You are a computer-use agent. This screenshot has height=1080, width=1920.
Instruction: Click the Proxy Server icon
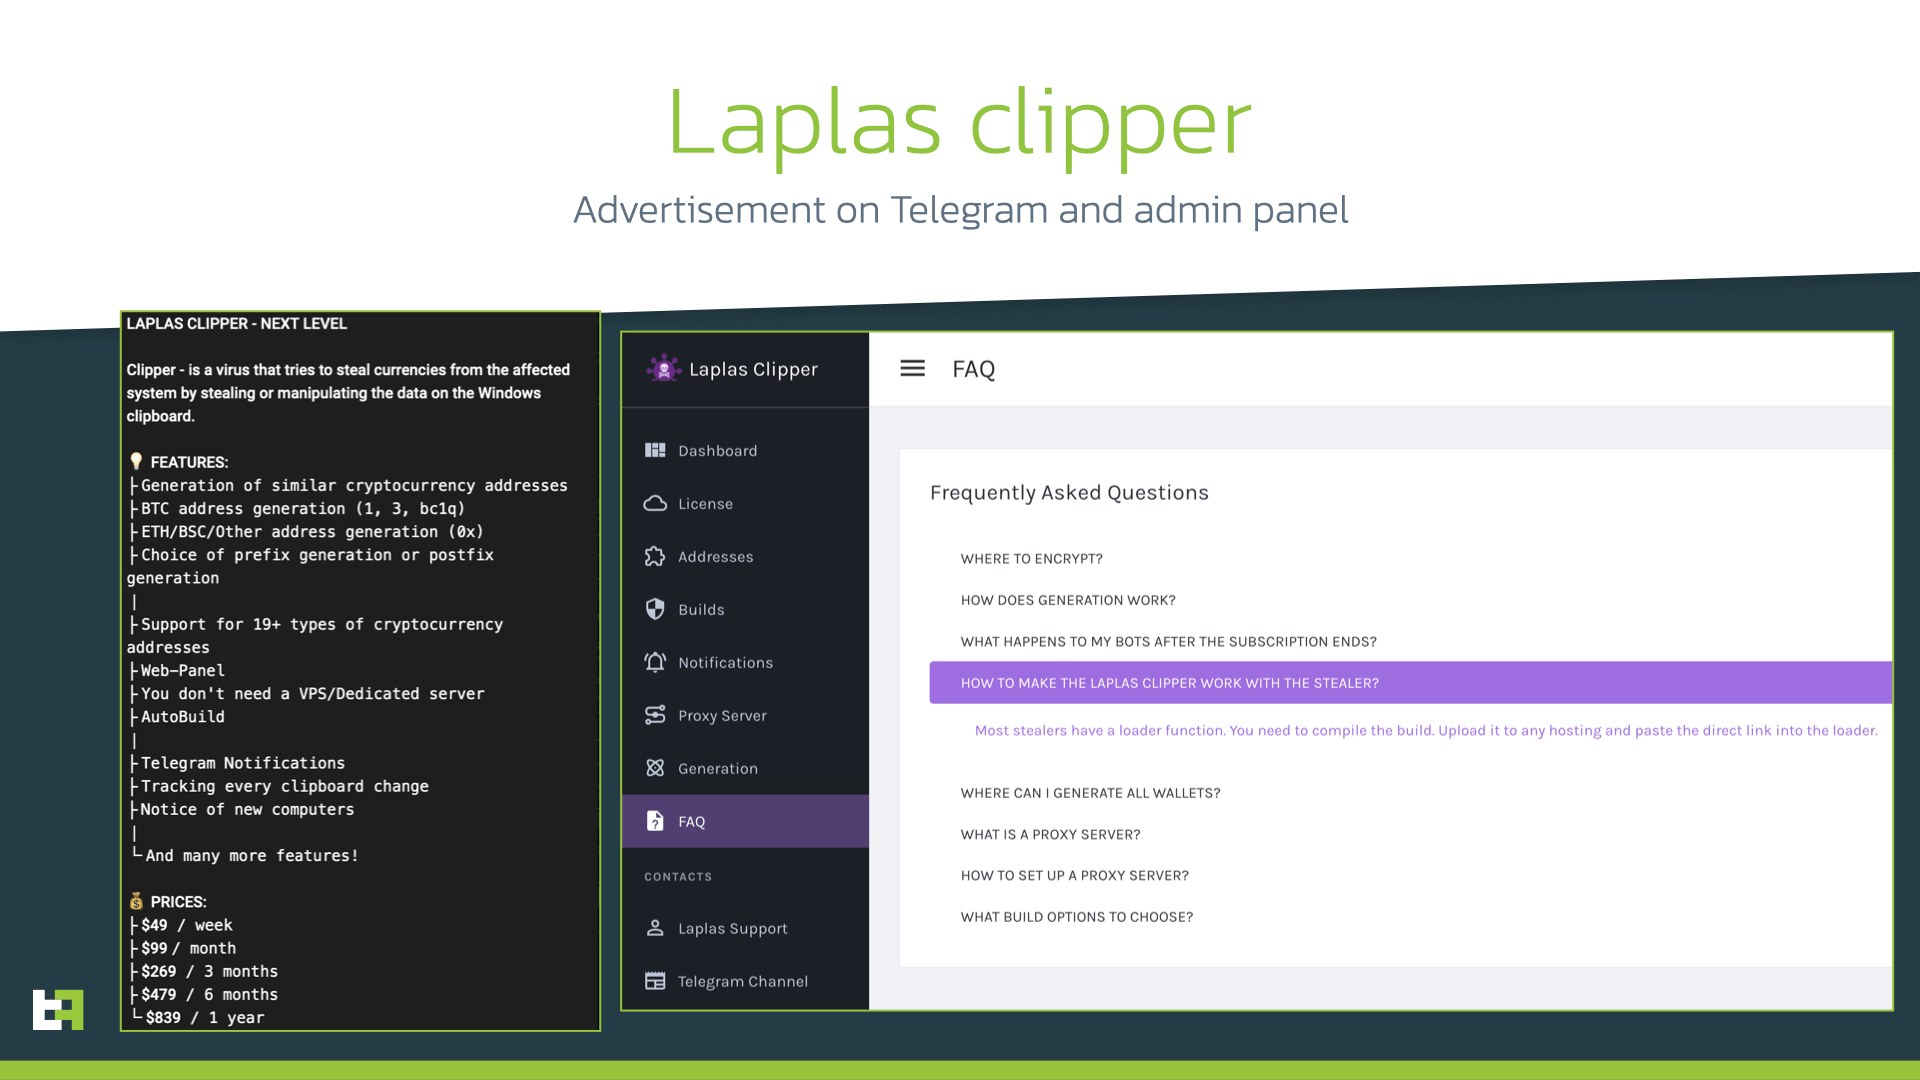[655, 716]
